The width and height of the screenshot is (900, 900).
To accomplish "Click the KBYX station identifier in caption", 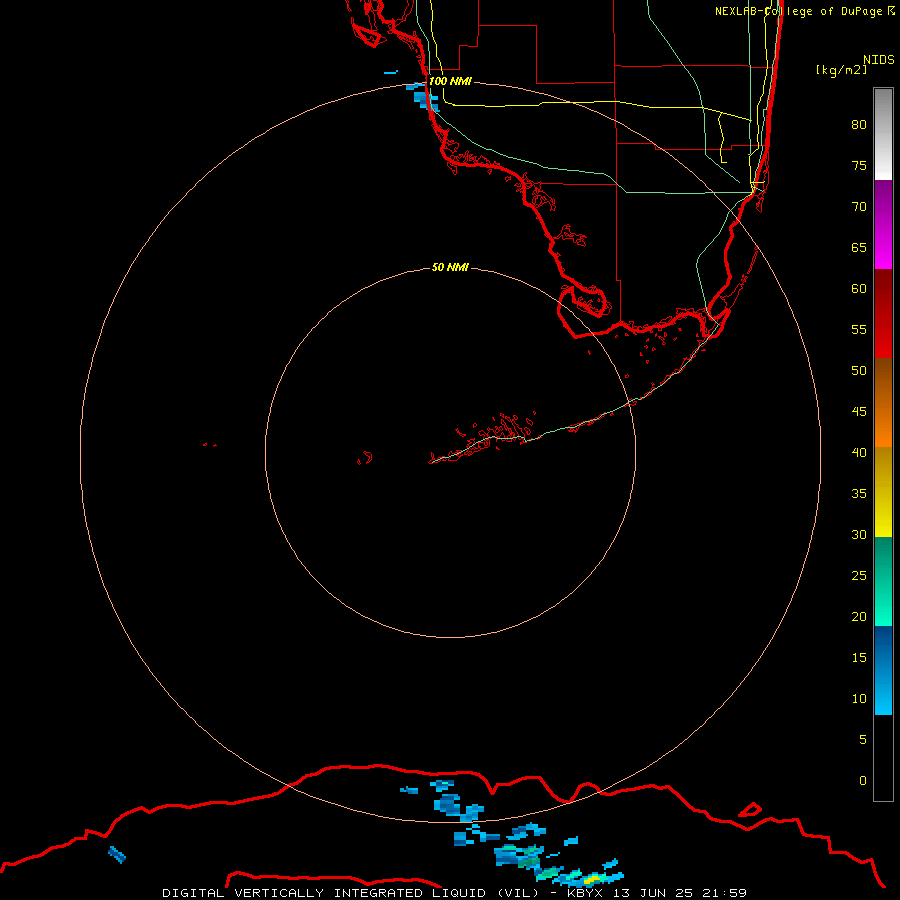I will [x=585, y=893].
